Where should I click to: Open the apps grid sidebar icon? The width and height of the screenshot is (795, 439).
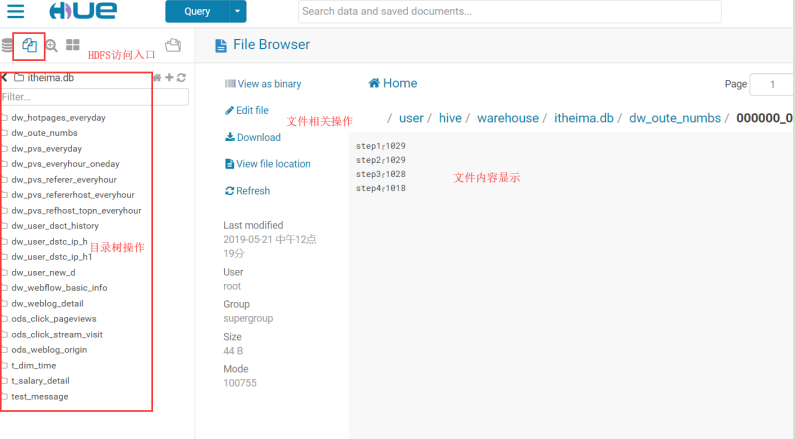click(73, 45)
